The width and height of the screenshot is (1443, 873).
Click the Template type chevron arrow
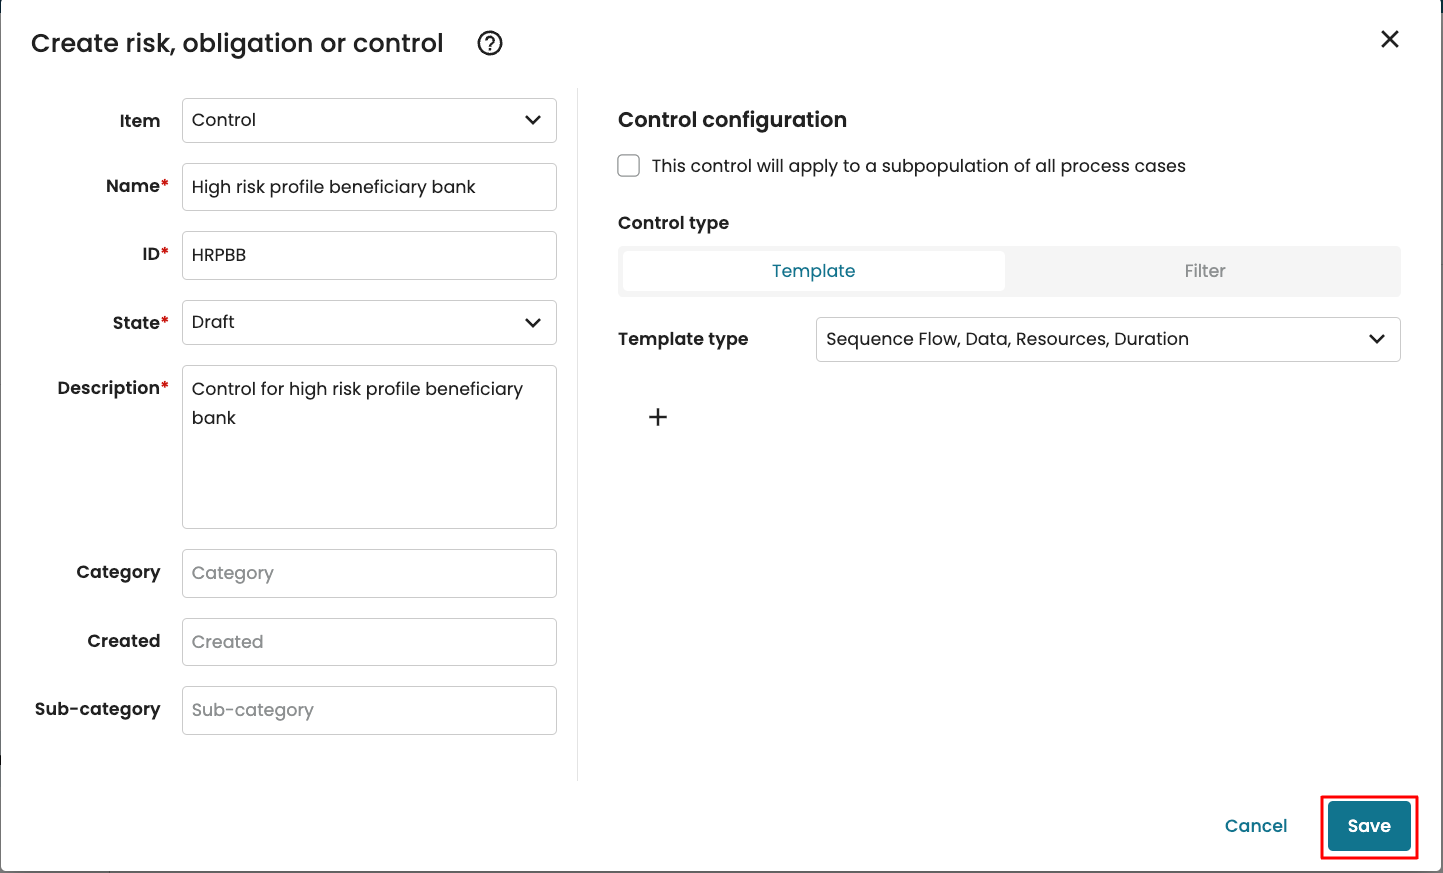click(1377, 339)
